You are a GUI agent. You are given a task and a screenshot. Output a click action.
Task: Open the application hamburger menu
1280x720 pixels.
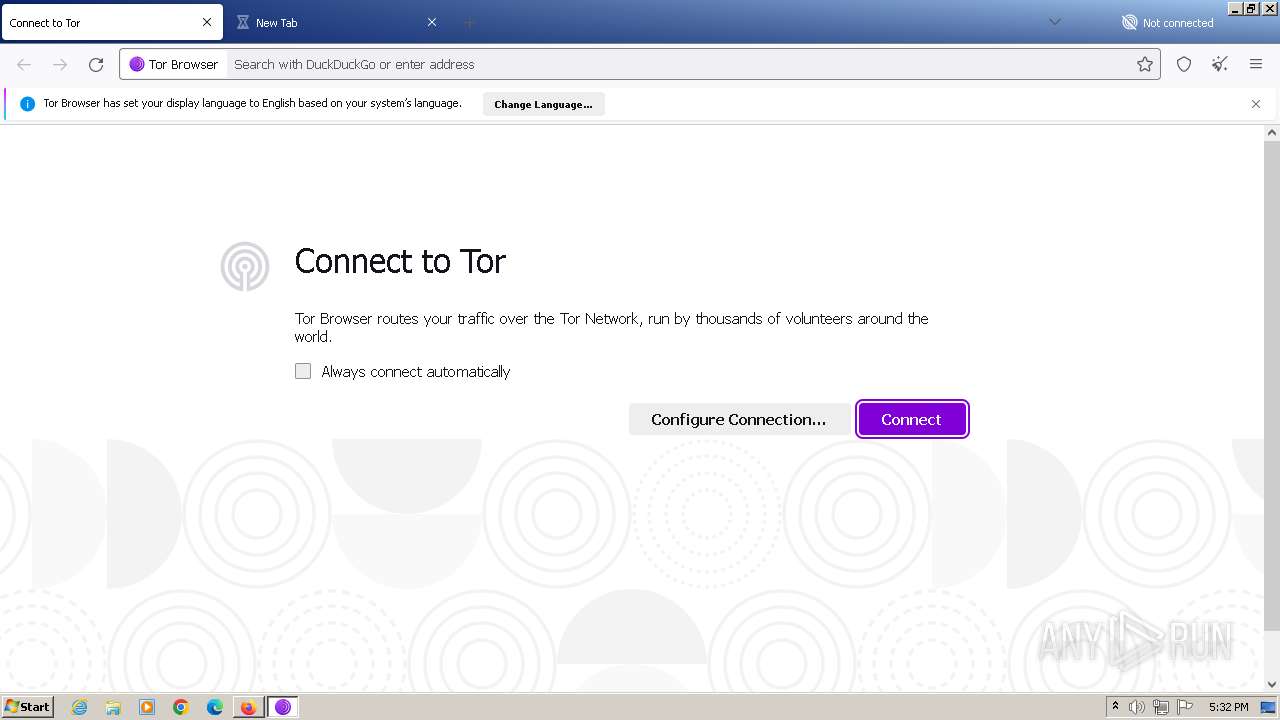click(1256, 64)
